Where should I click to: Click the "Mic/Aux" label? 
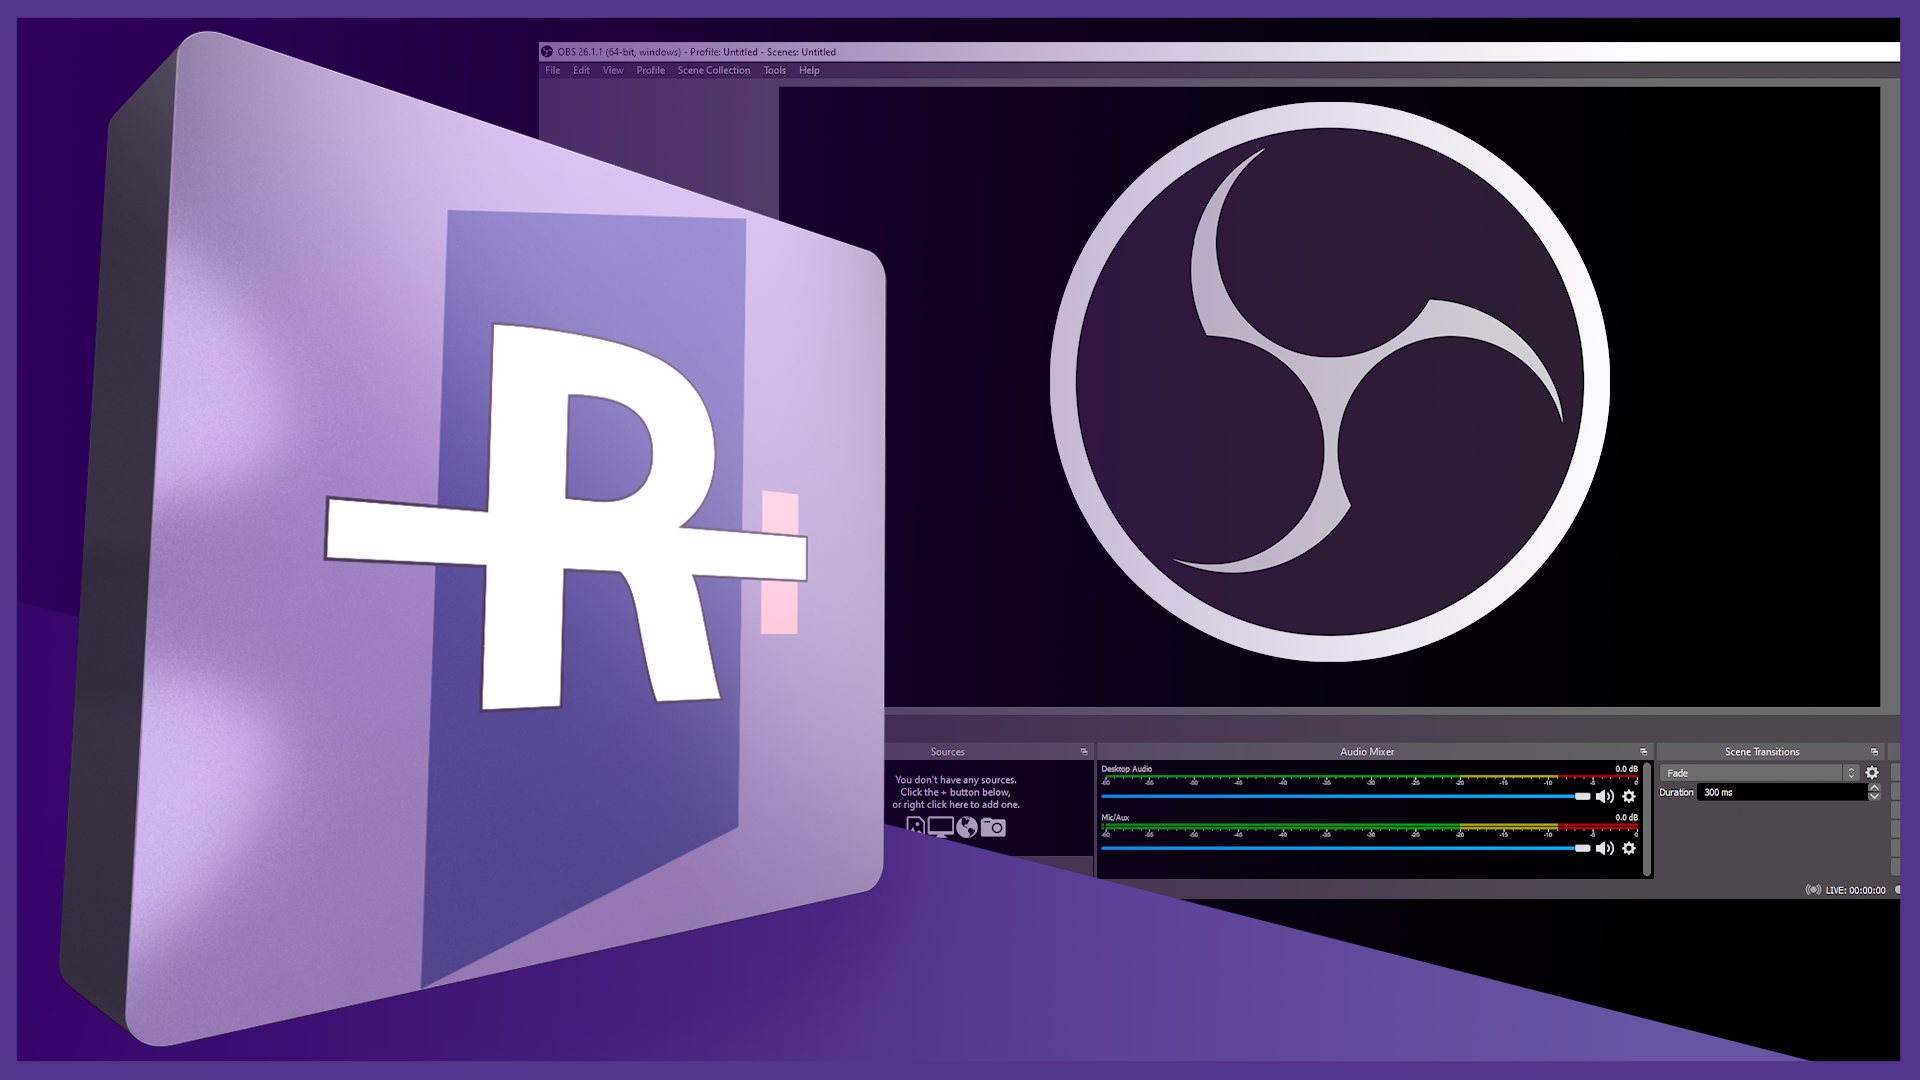(1115, 818)
